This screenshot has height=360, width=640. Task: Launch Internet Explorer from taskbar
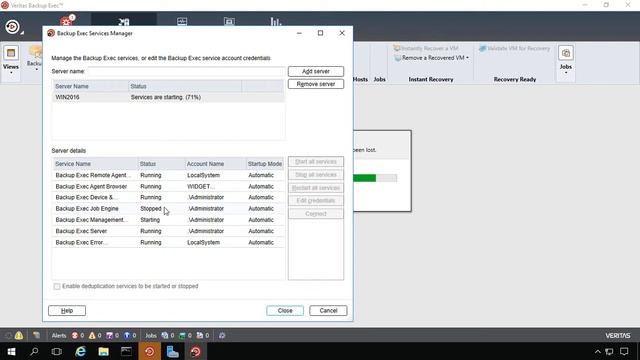coord(80,352)
